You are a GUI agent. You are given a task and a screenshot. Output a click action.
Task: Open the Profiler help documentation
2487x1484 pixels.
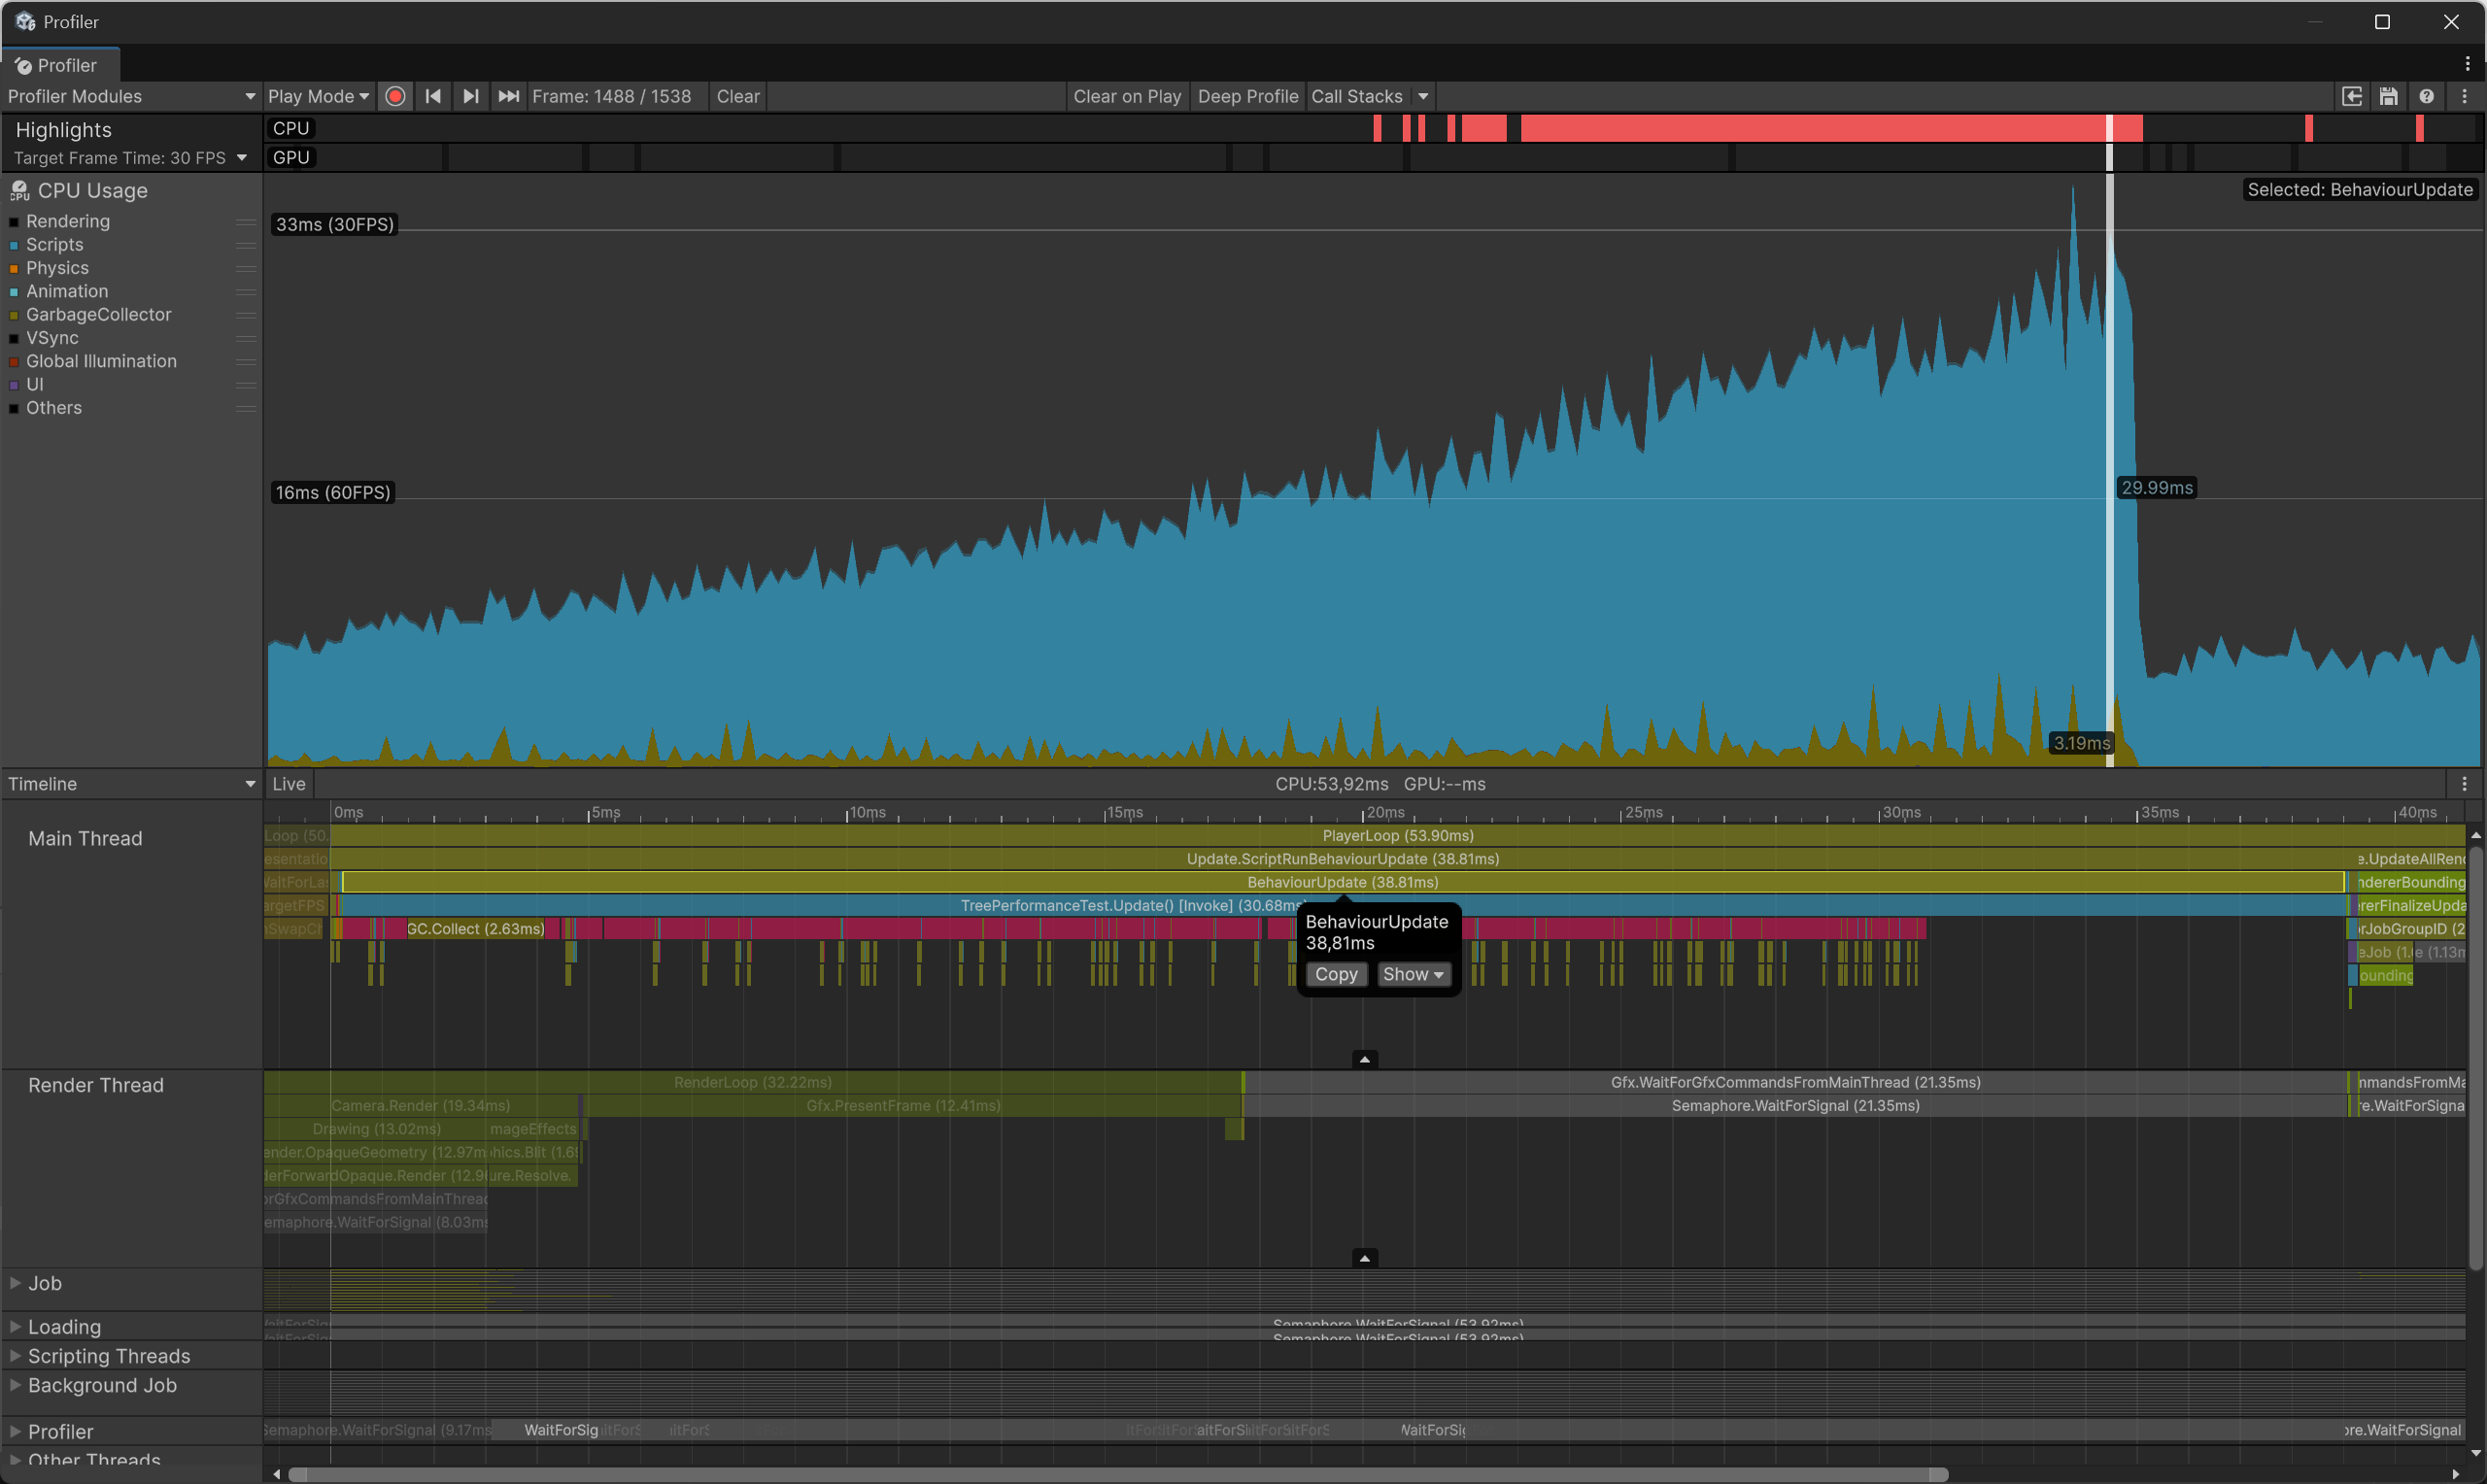2427,96
